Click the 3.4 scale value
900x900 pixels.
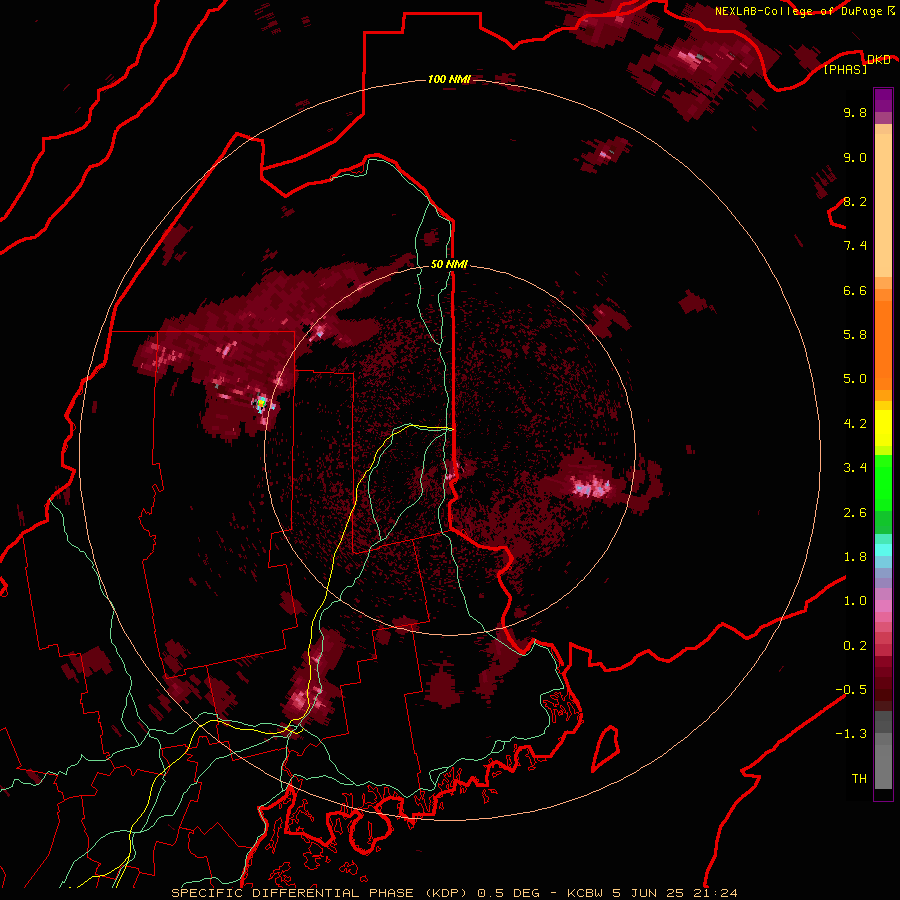855,468
